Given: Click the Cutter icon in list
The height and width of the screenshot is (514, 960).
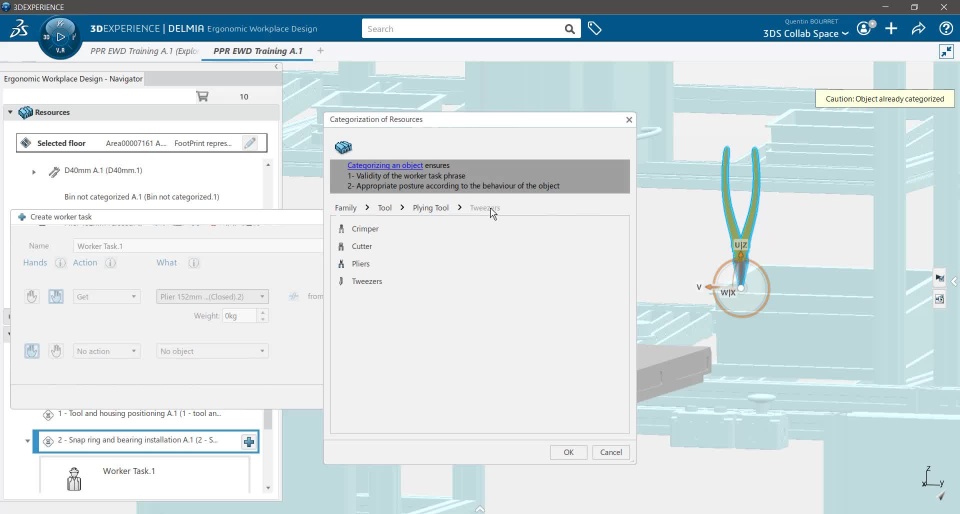Looking at the screenshot, I should (341, 246).
